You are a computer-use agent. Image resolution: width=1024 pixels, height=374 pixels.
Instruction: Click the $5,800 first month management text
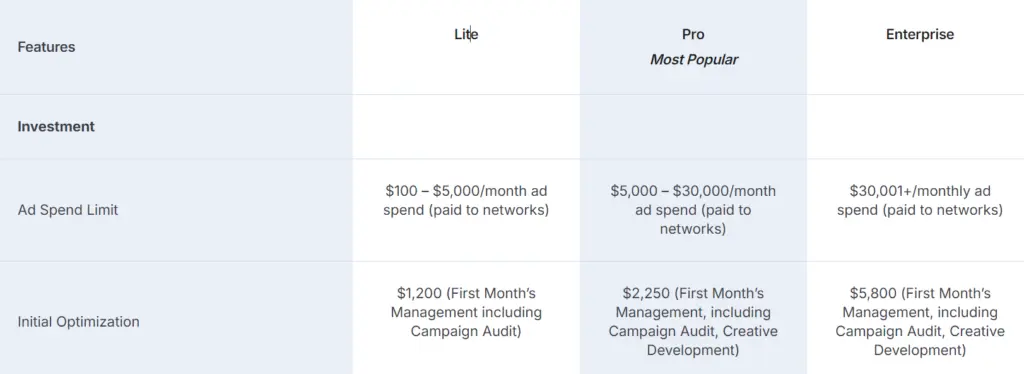pyautogui.click(x=920, y=322)
